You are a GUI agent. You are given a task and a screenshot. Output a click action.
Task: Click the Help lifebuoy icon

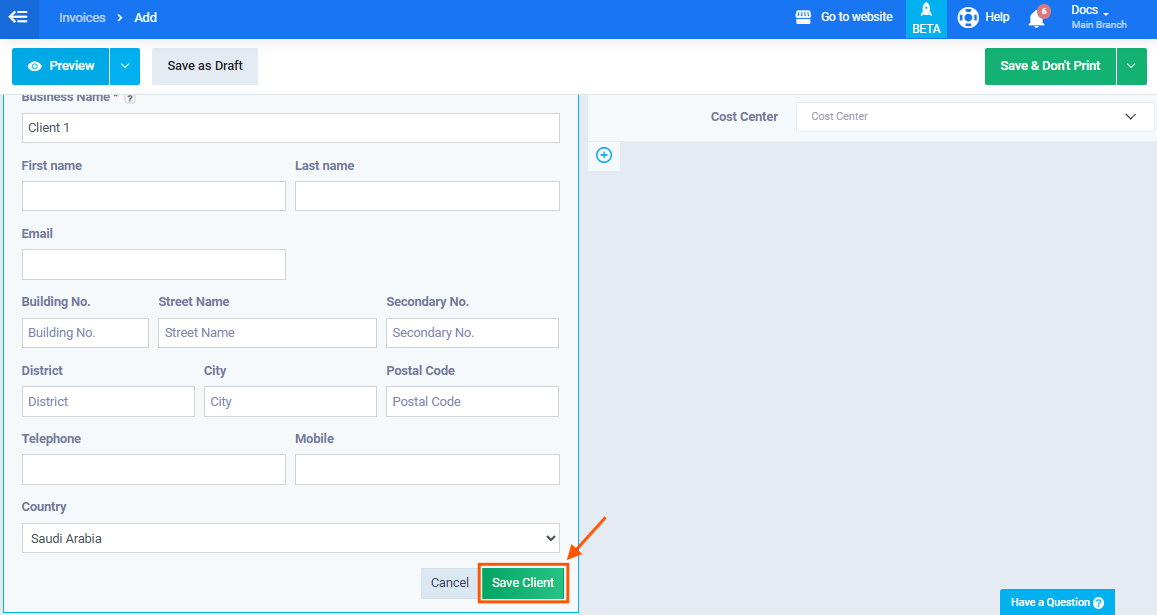967,17
